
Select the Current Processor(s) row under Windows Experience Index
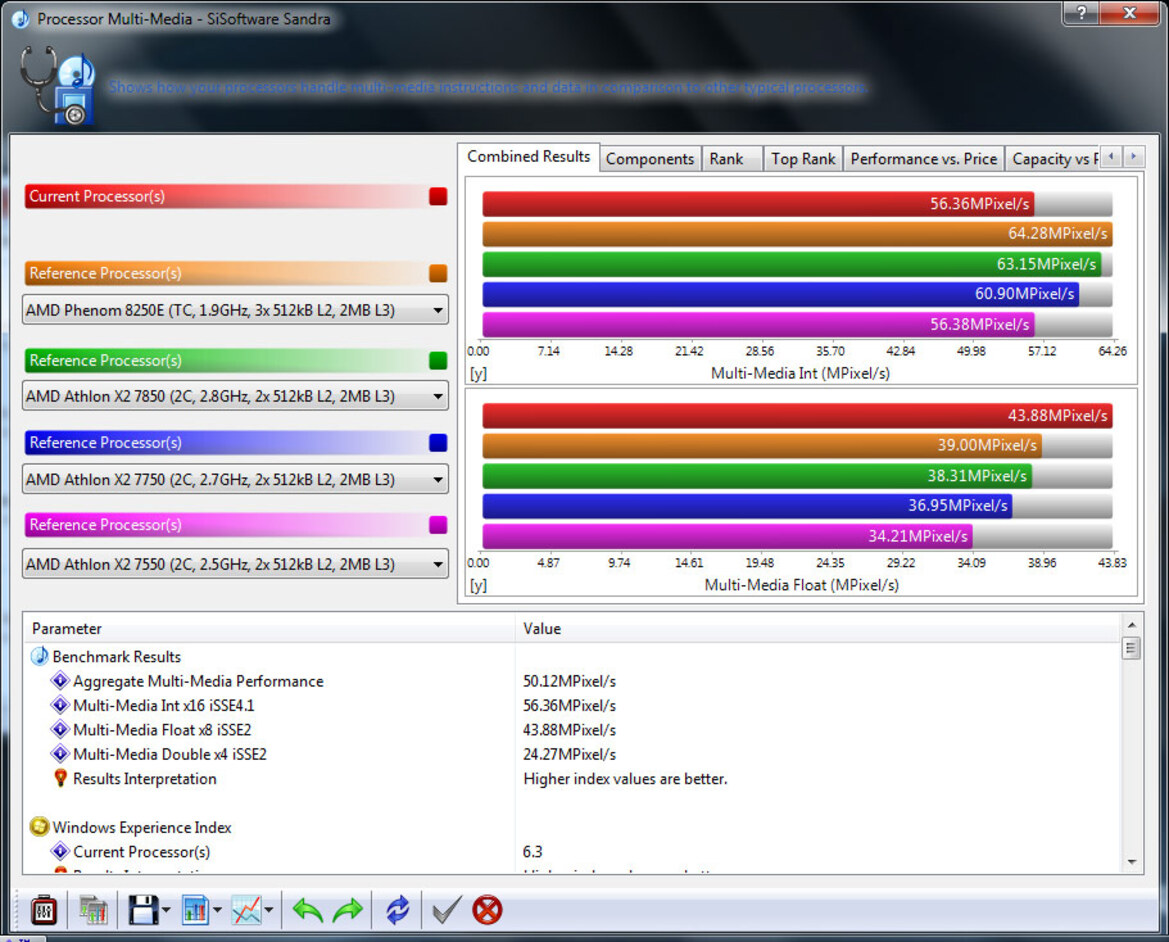click(x=572, y=851)
